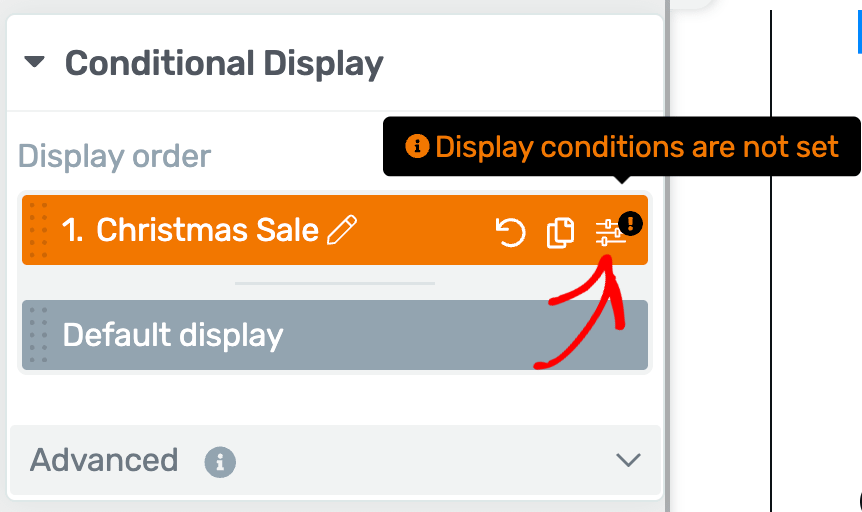Click the Display order label
862x512 pixels.
click(x=114, y=156)
